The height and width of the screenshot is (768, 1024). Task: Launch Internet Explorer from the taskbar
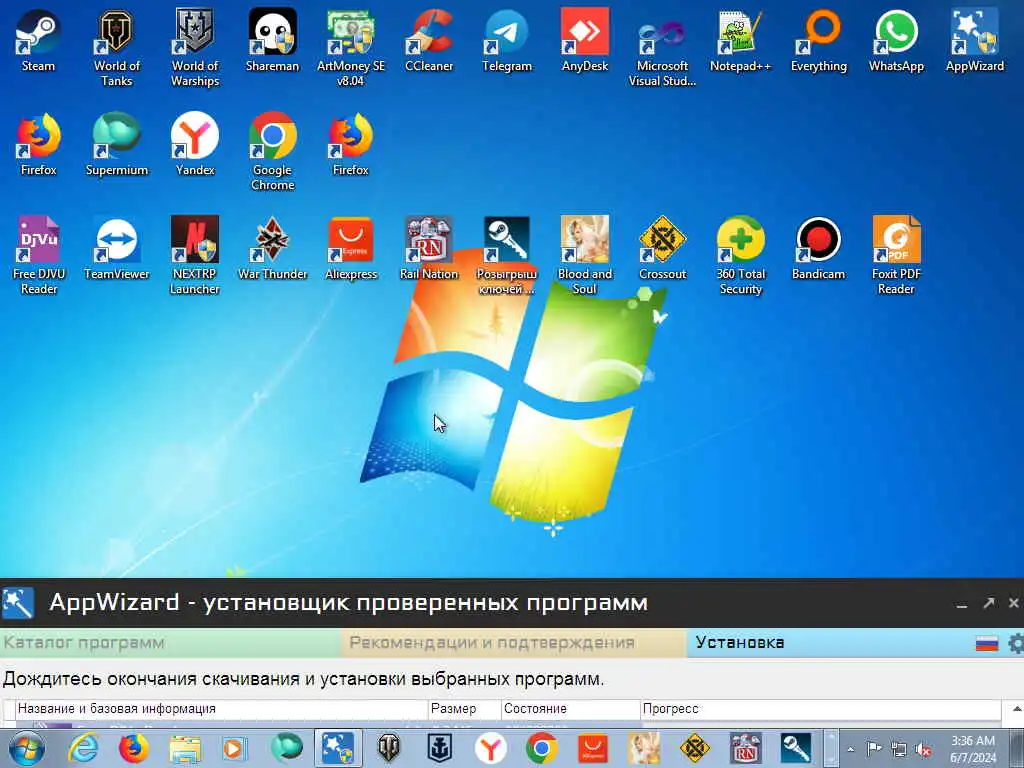tap(84, 748)
